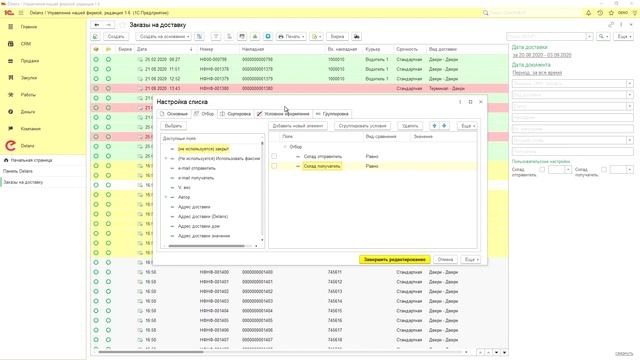Select Адрес доставки in available fields
640x360 pixels.
[194, 207]
